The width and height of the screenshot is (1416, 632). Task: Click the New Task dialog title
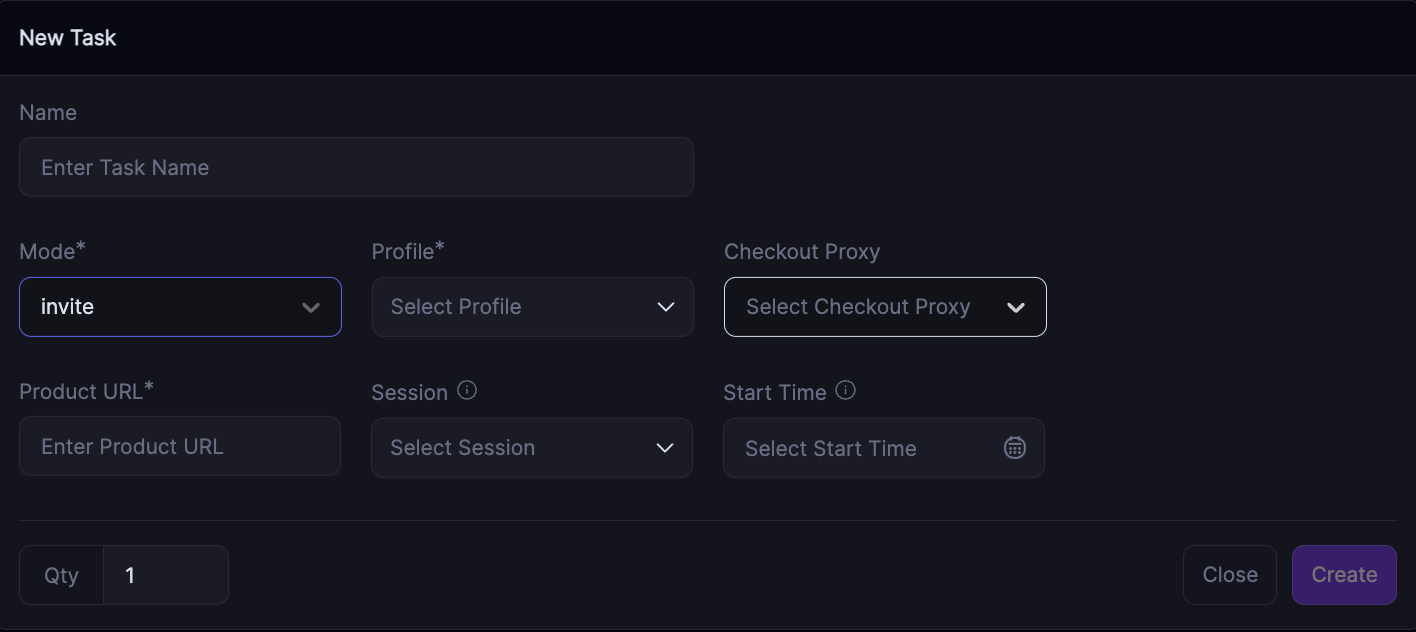click(x=68, y=38)
